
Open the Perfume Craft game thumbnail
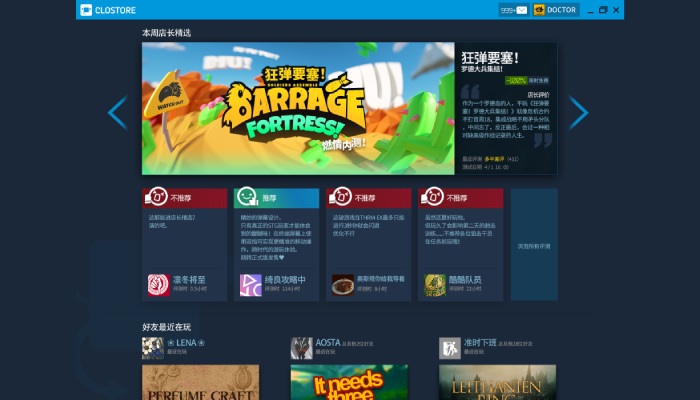pyautogui.click(x=200, y=382)
